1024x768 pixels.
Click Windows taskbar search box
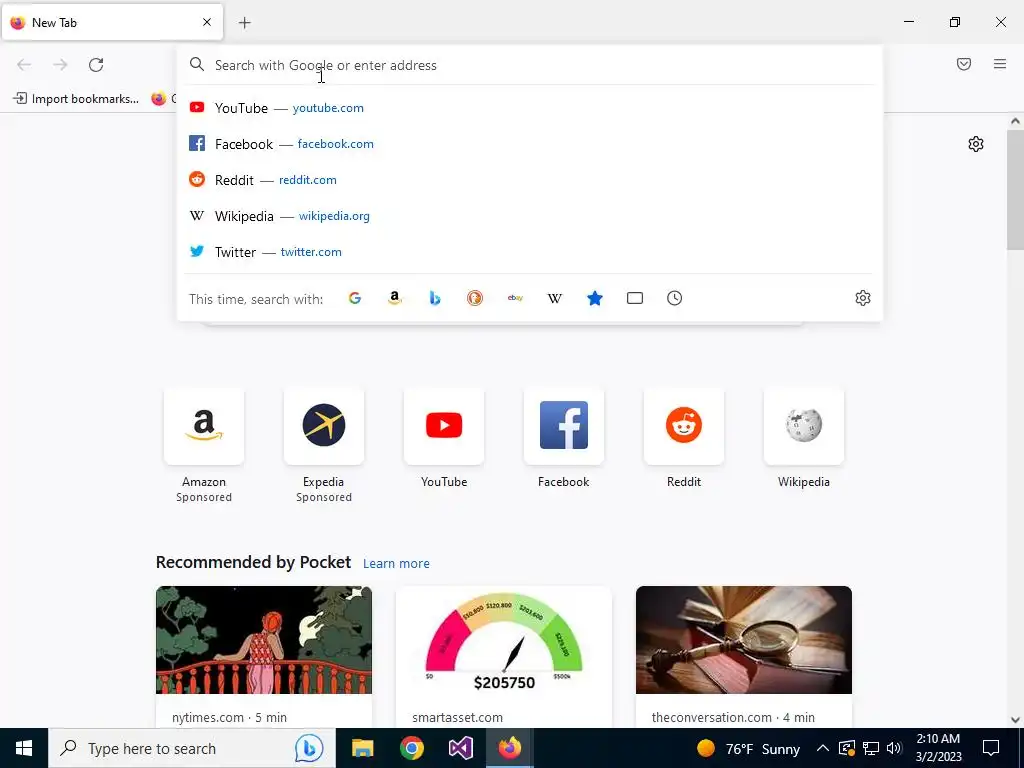[x=192, y=748]
